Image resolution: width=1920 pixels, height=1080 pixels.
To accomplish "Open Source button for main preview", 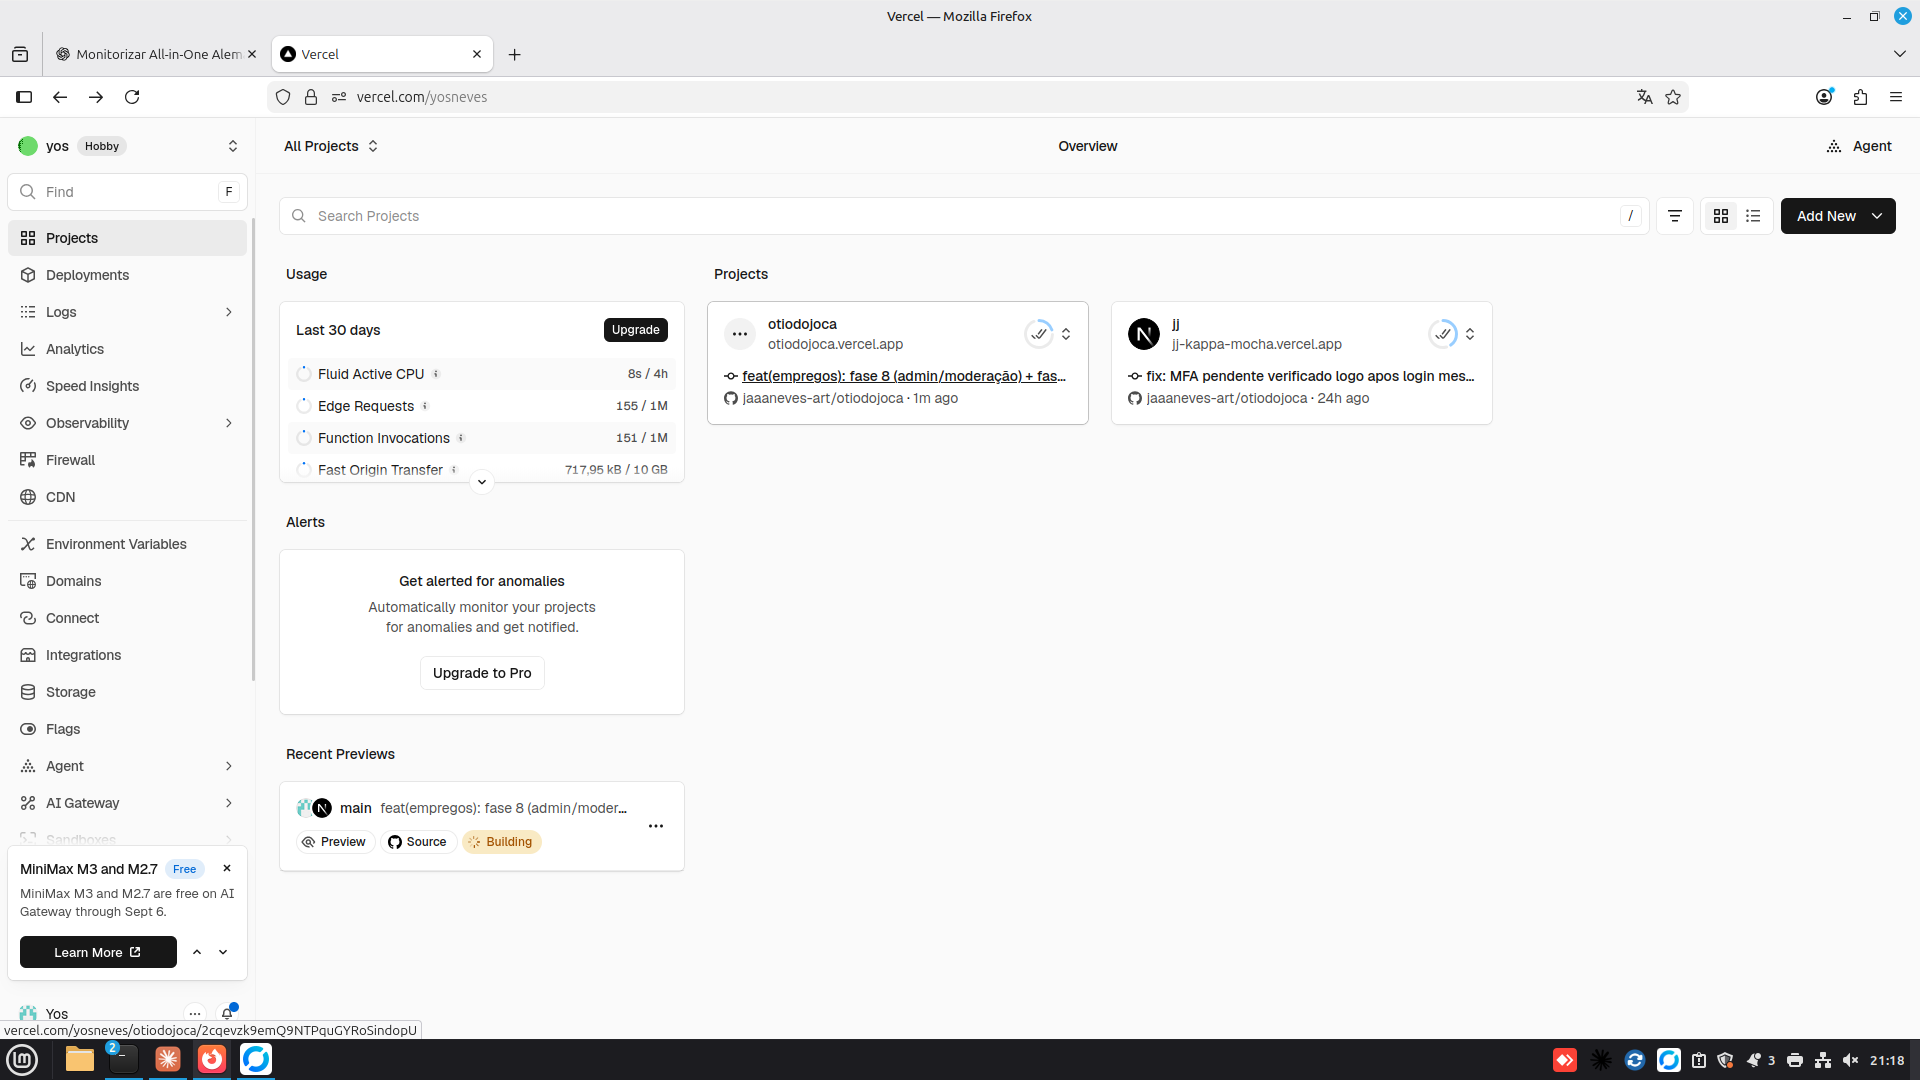I will click(418, 842).
